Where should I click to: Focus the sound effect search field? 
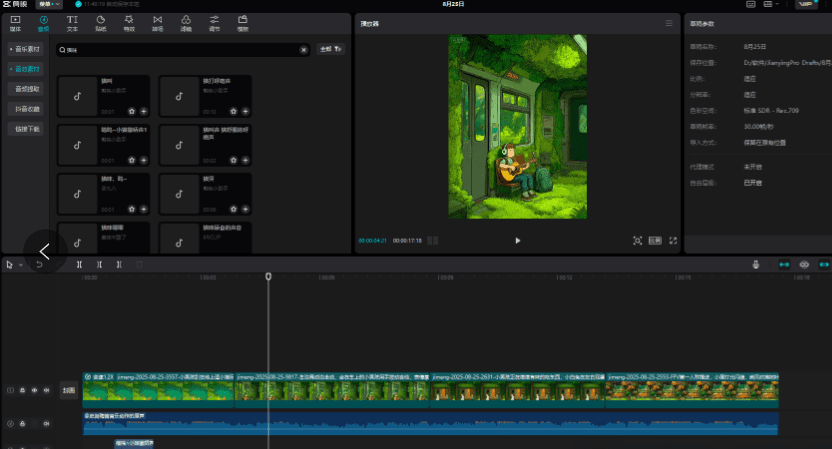coord(183,50)
